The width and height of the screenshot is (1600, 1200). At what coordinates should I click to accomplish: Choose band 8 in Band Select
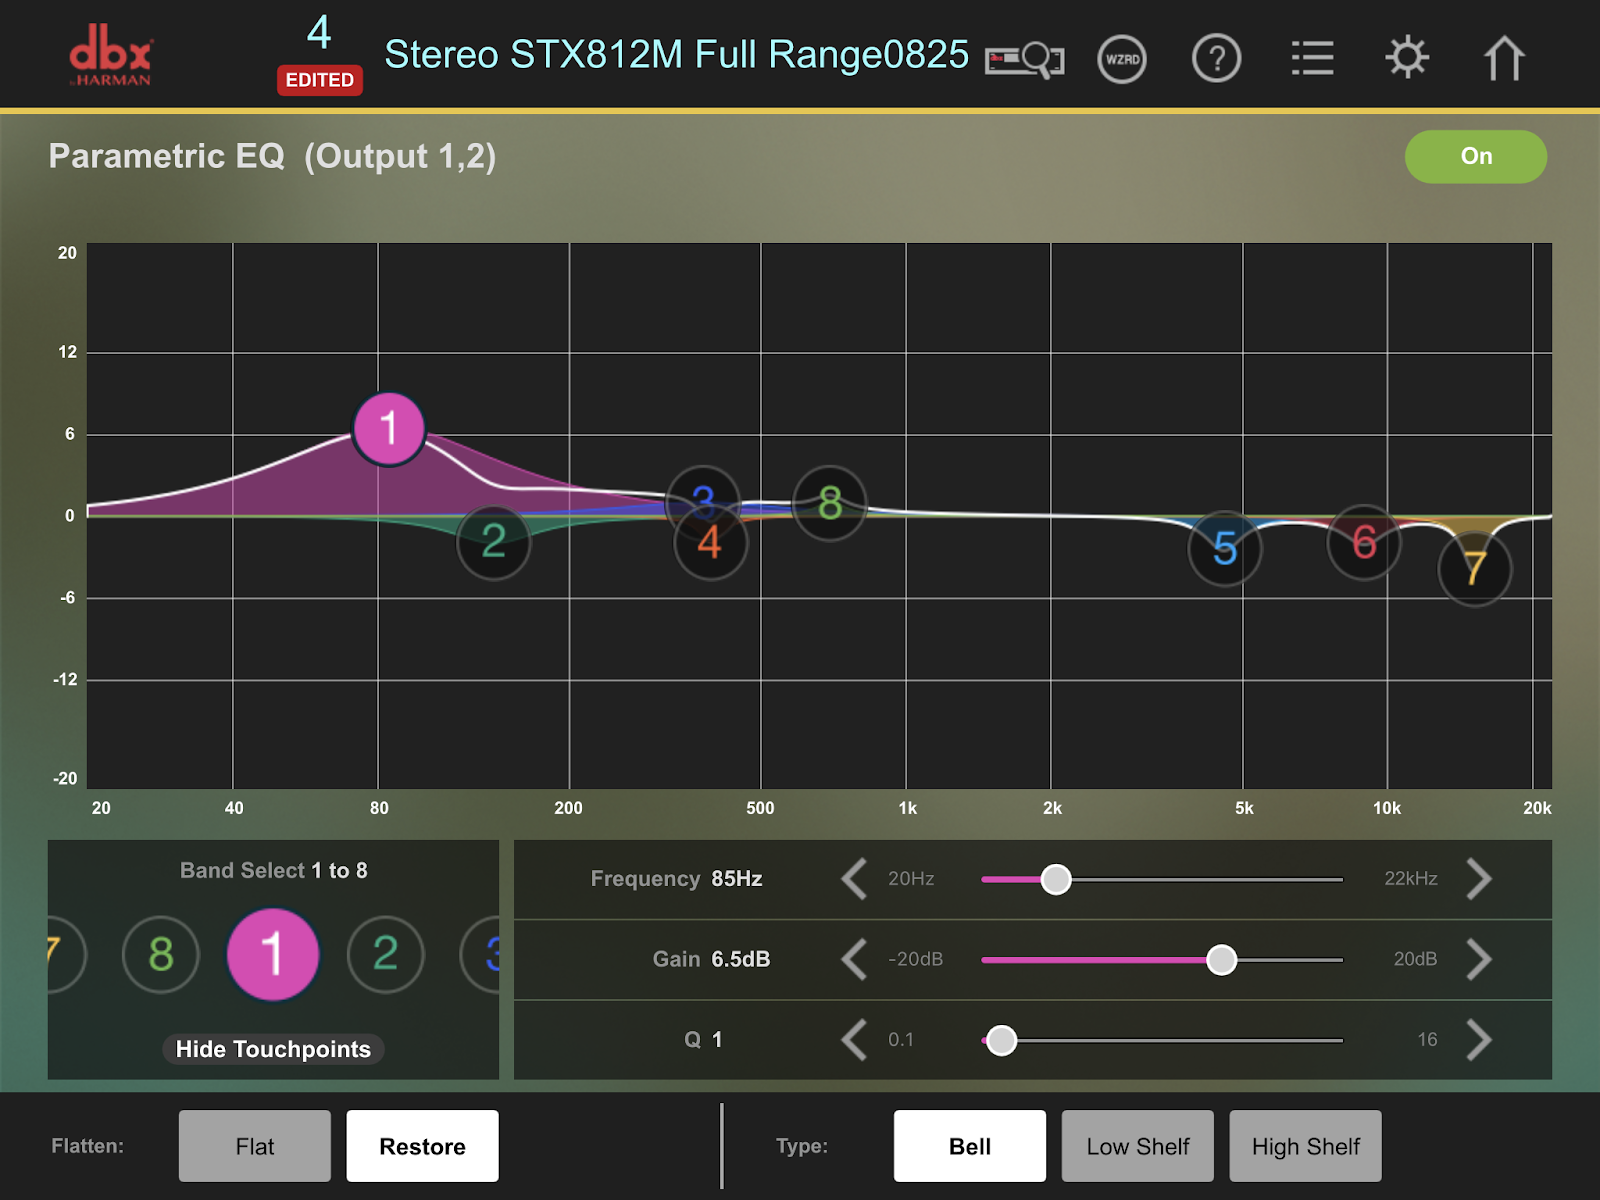click(x=161, y=954)
